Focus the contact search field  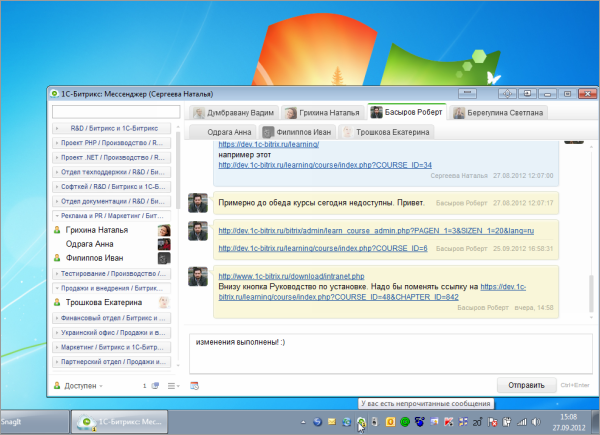[115, 112]
